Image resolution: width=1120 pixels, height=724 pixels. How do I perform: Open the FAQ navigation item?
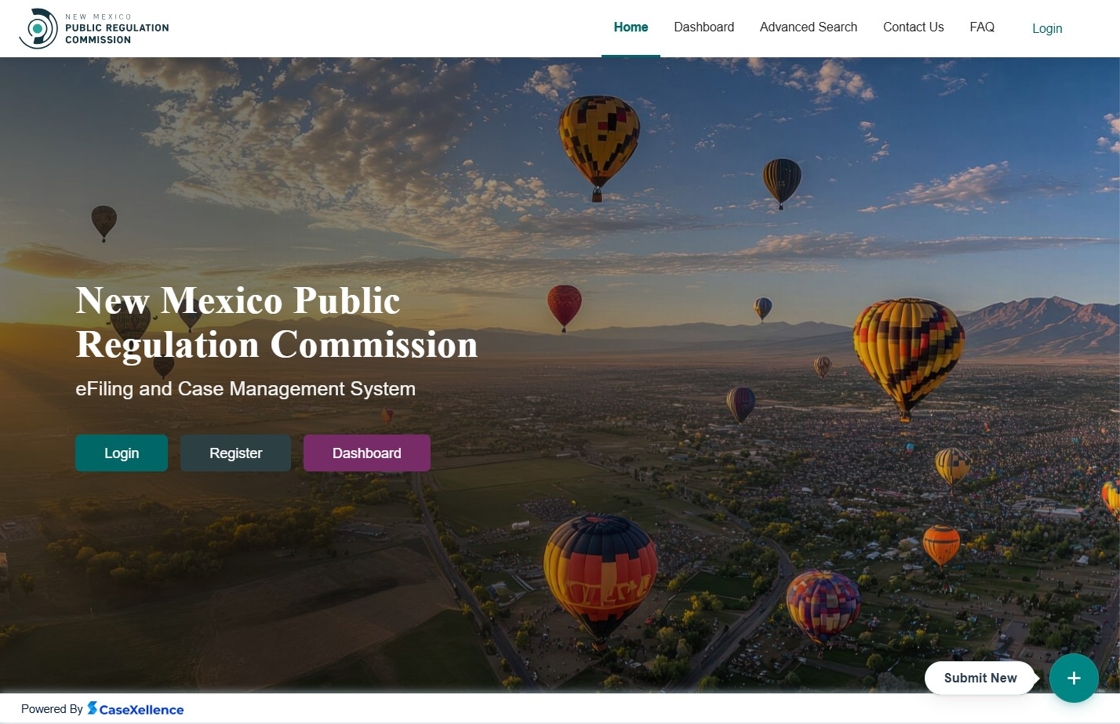(981, 27)
